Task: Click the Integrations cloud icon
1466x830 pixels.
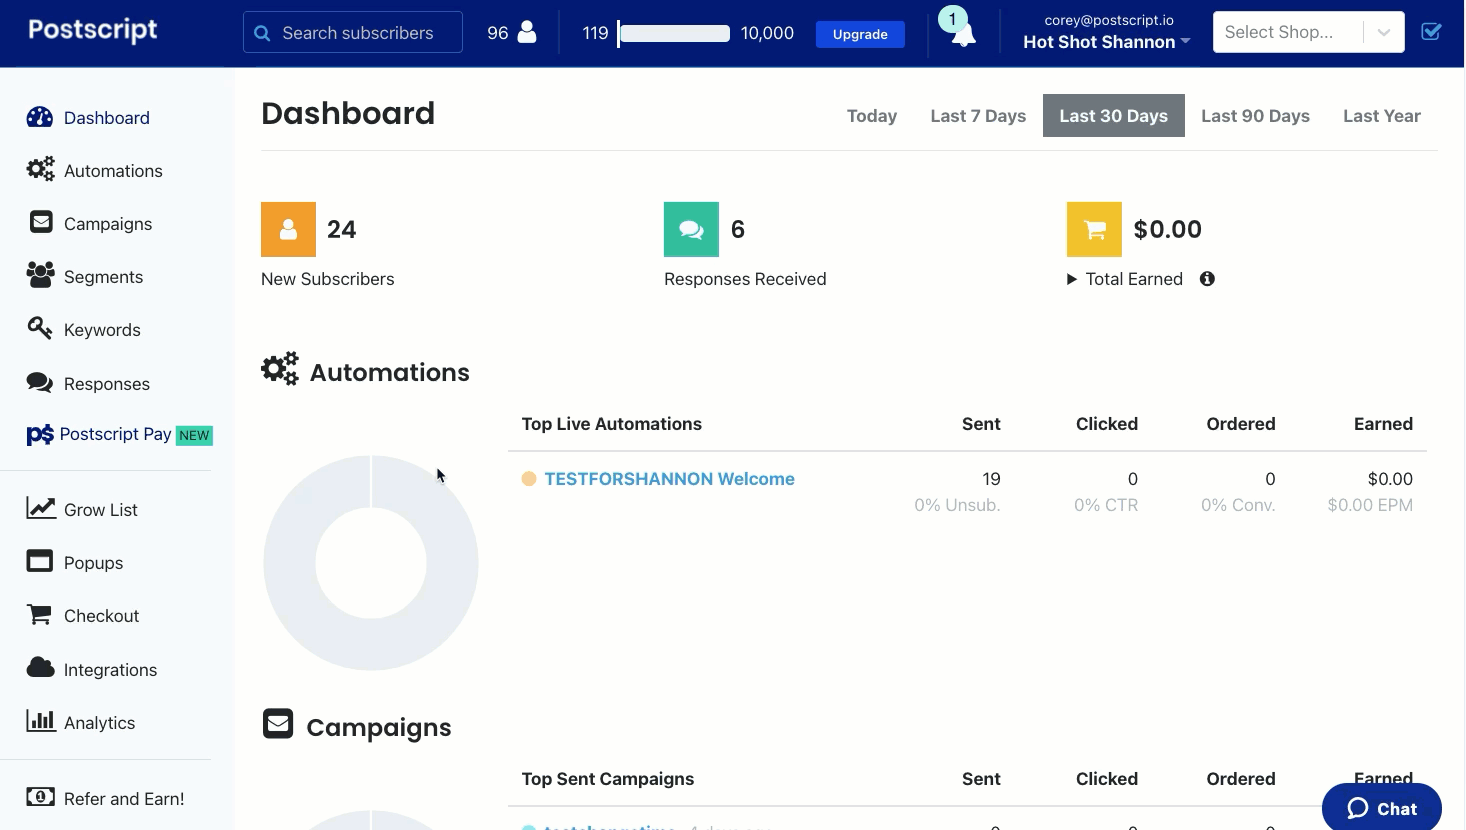Action: pos(40,667)
